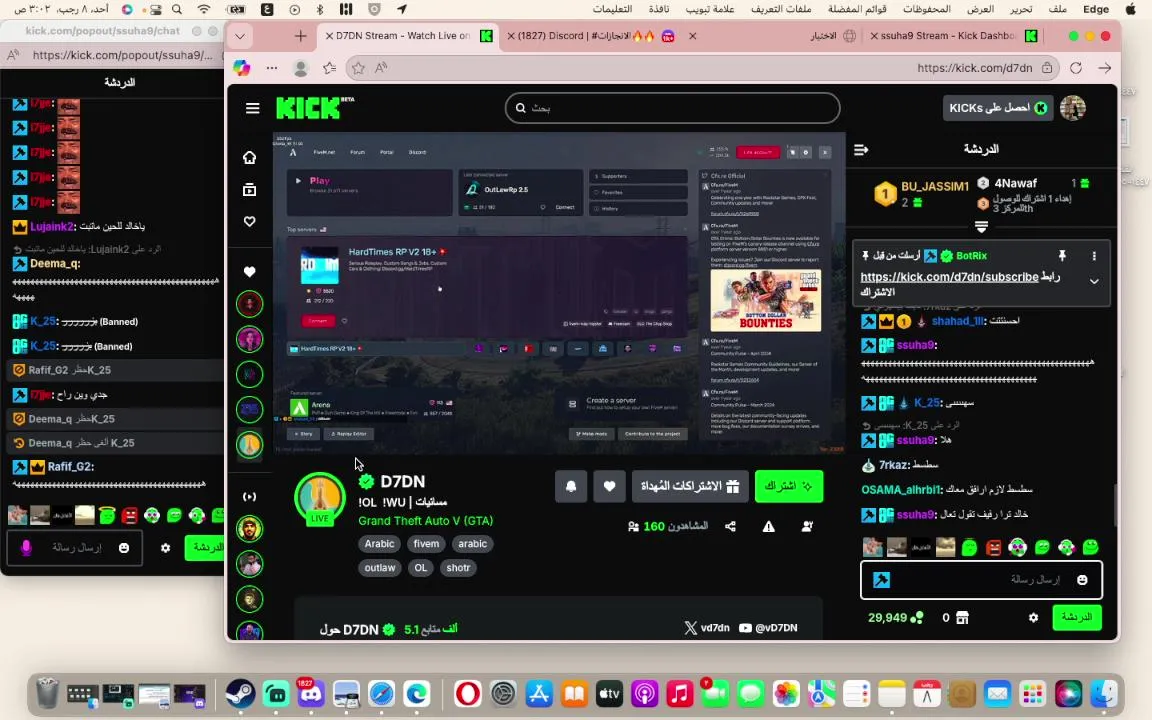Select the Arabic tag chip

(x=380, y=544)
